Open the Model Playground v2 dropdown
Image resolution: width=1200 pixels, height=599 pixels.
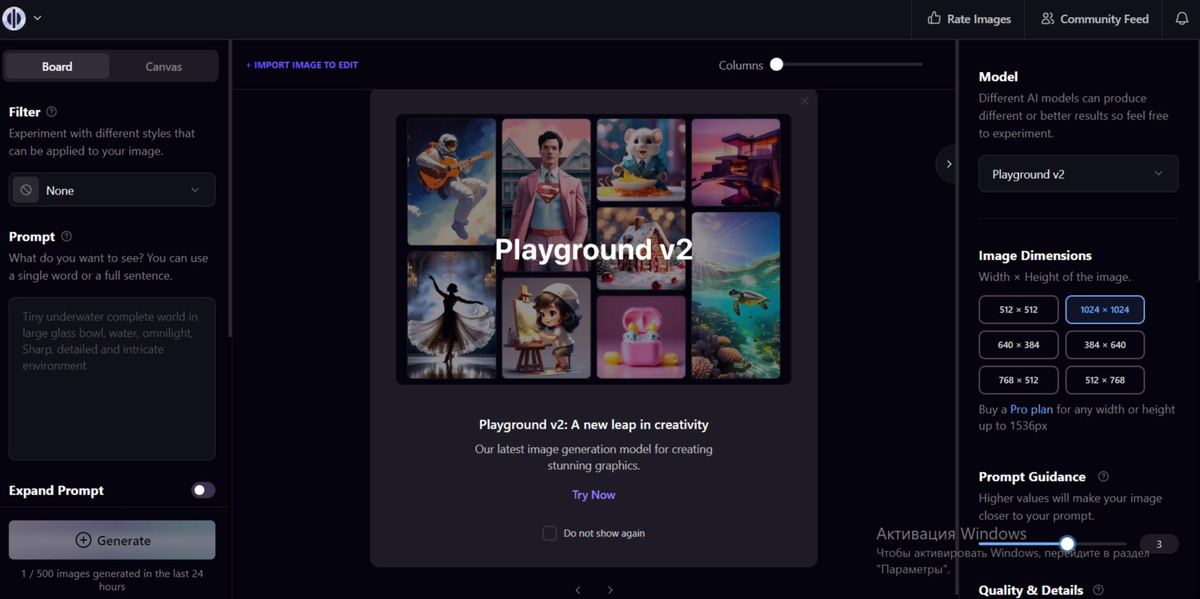pyautogui.click(x=1078, y=174)
